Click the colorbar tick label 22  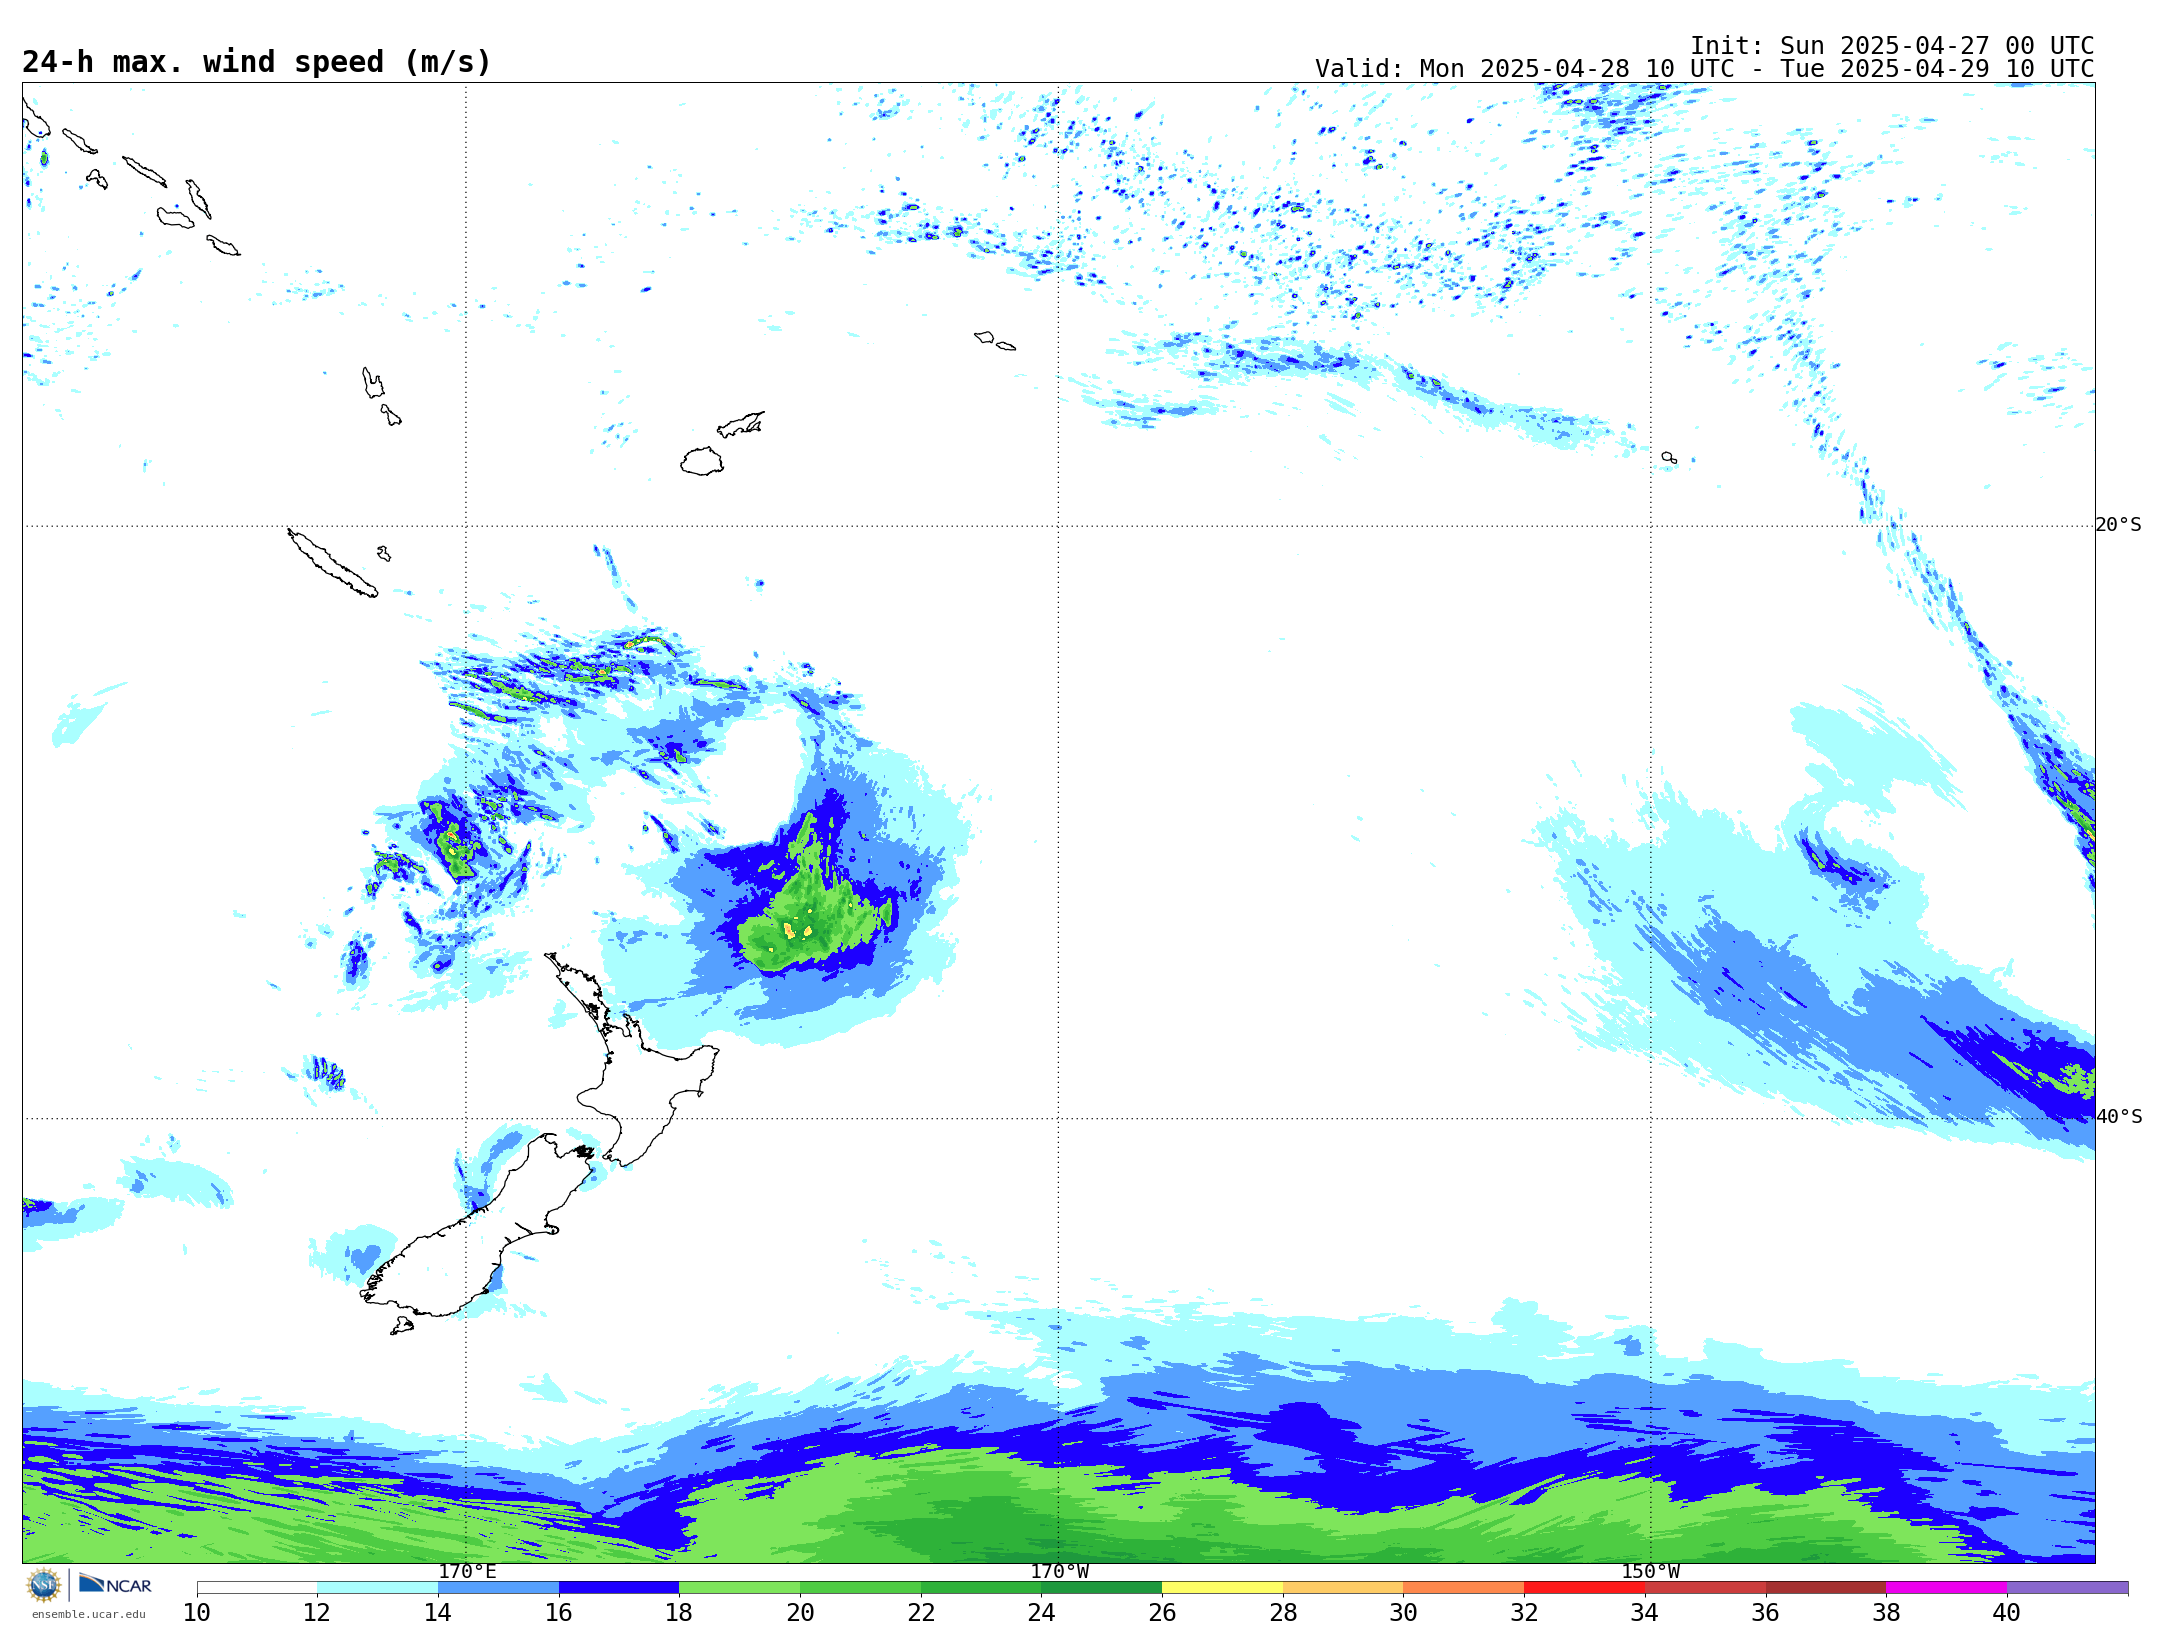tap(921, 1612)
